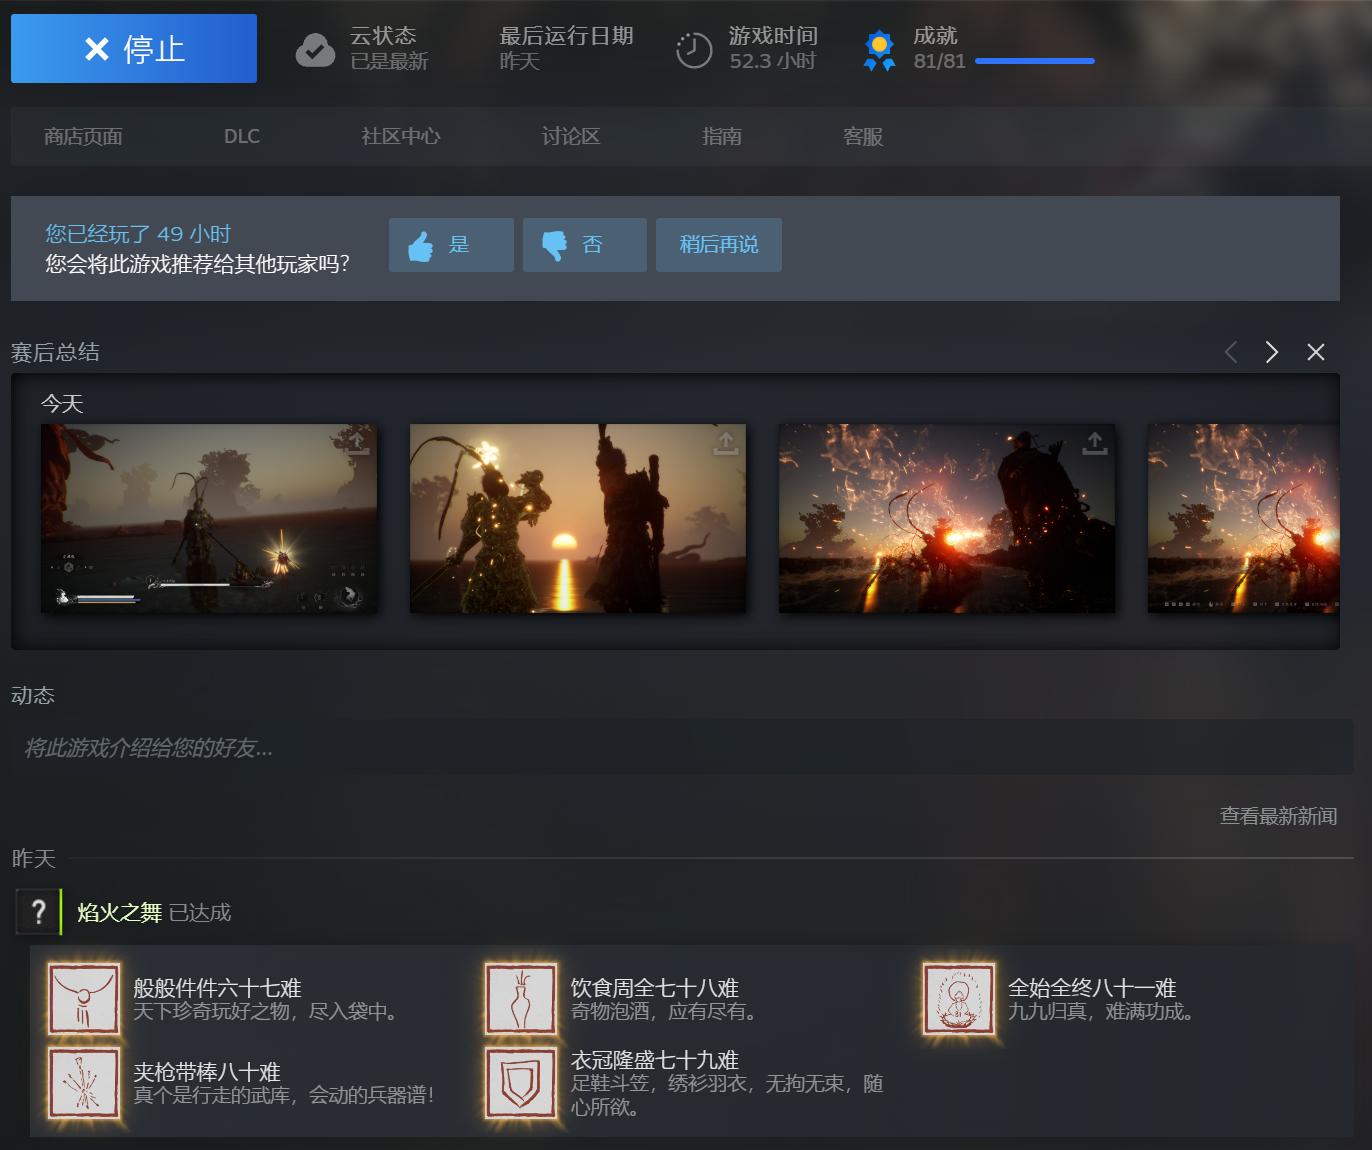
Task: Open the 客服 tab
Action: coord(863,136)
